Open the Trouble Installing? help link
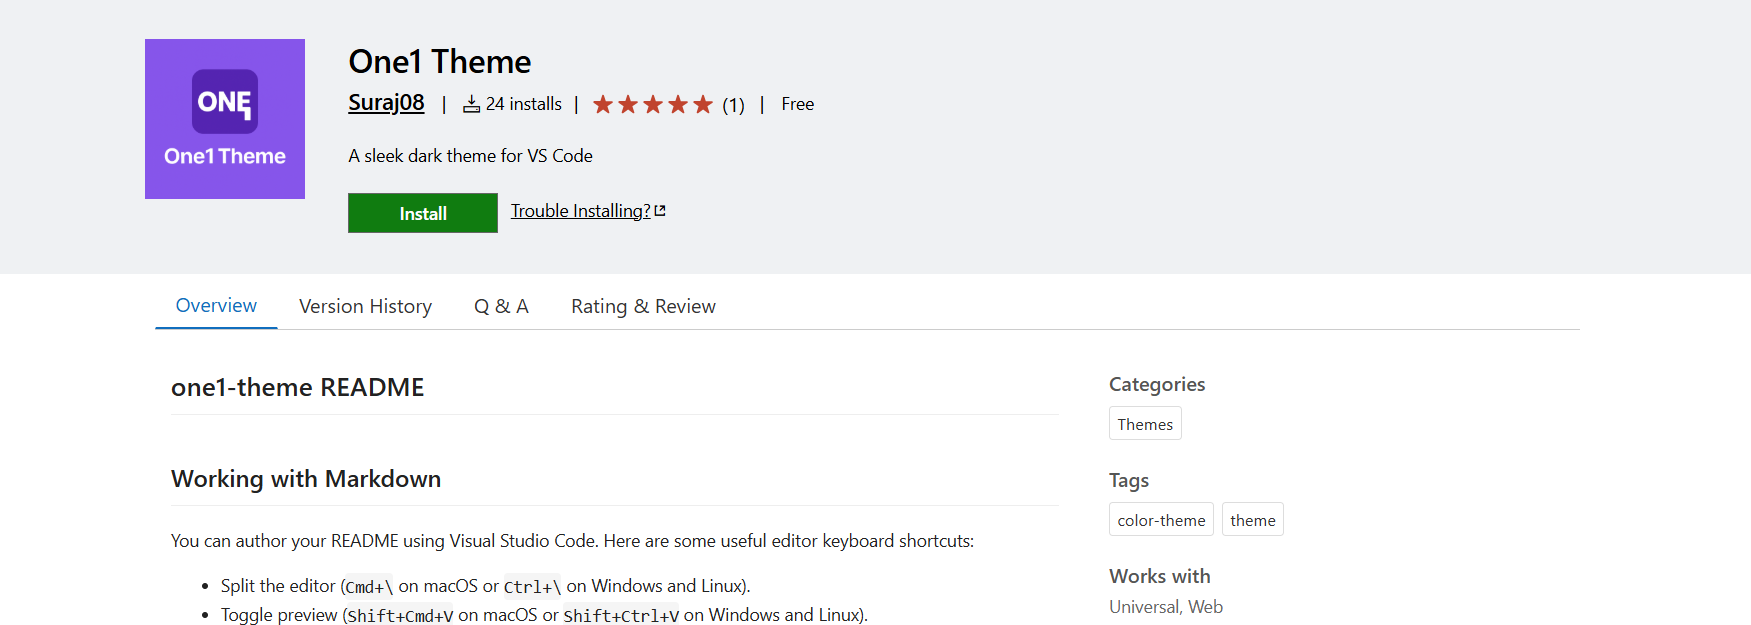The height and width of the screenshot is (625, 1751). click(580, 211)
